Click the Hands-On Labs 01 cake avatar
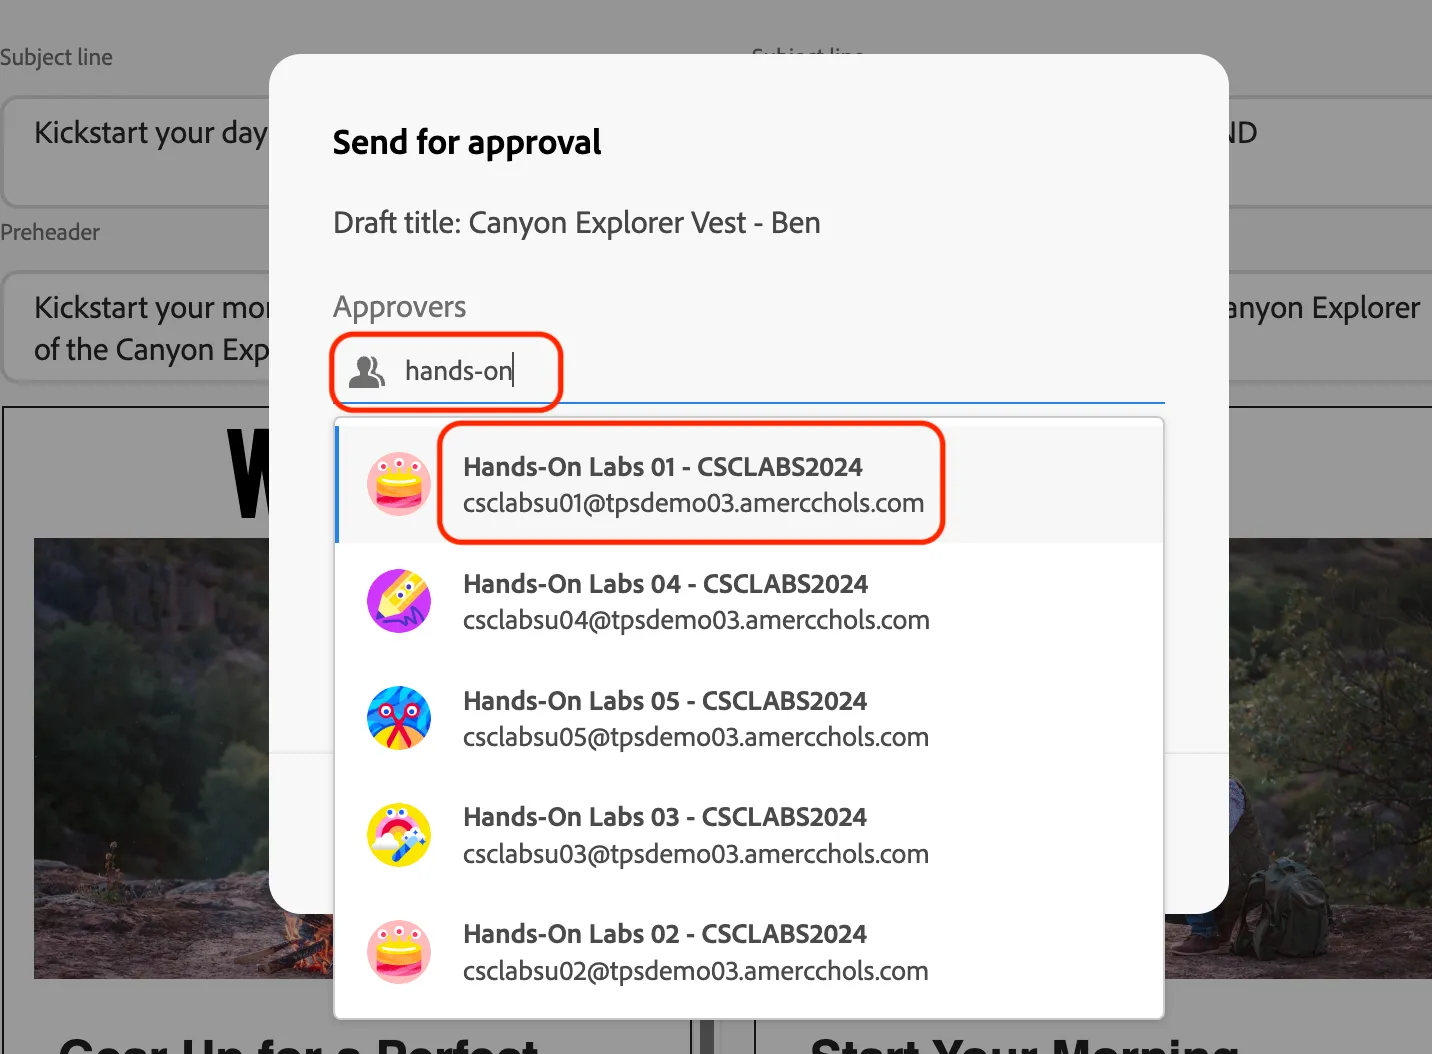 pyautogui.click(x=399, y=484)
